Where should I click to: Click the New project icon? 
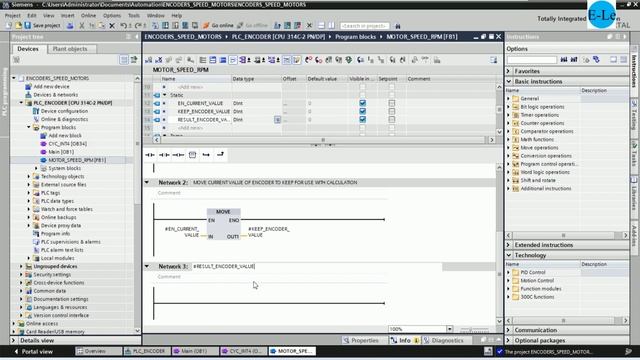[9, 26]
